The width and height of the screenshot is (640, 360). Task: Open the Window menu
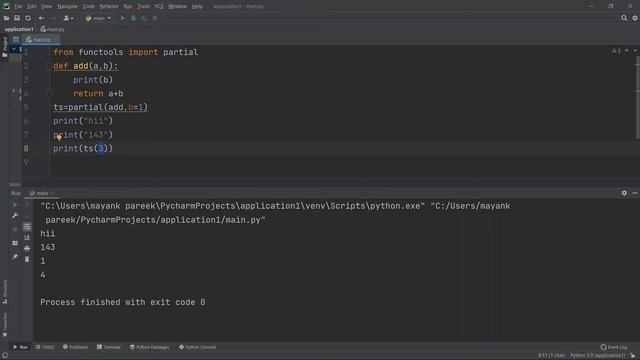click(177, 6)
